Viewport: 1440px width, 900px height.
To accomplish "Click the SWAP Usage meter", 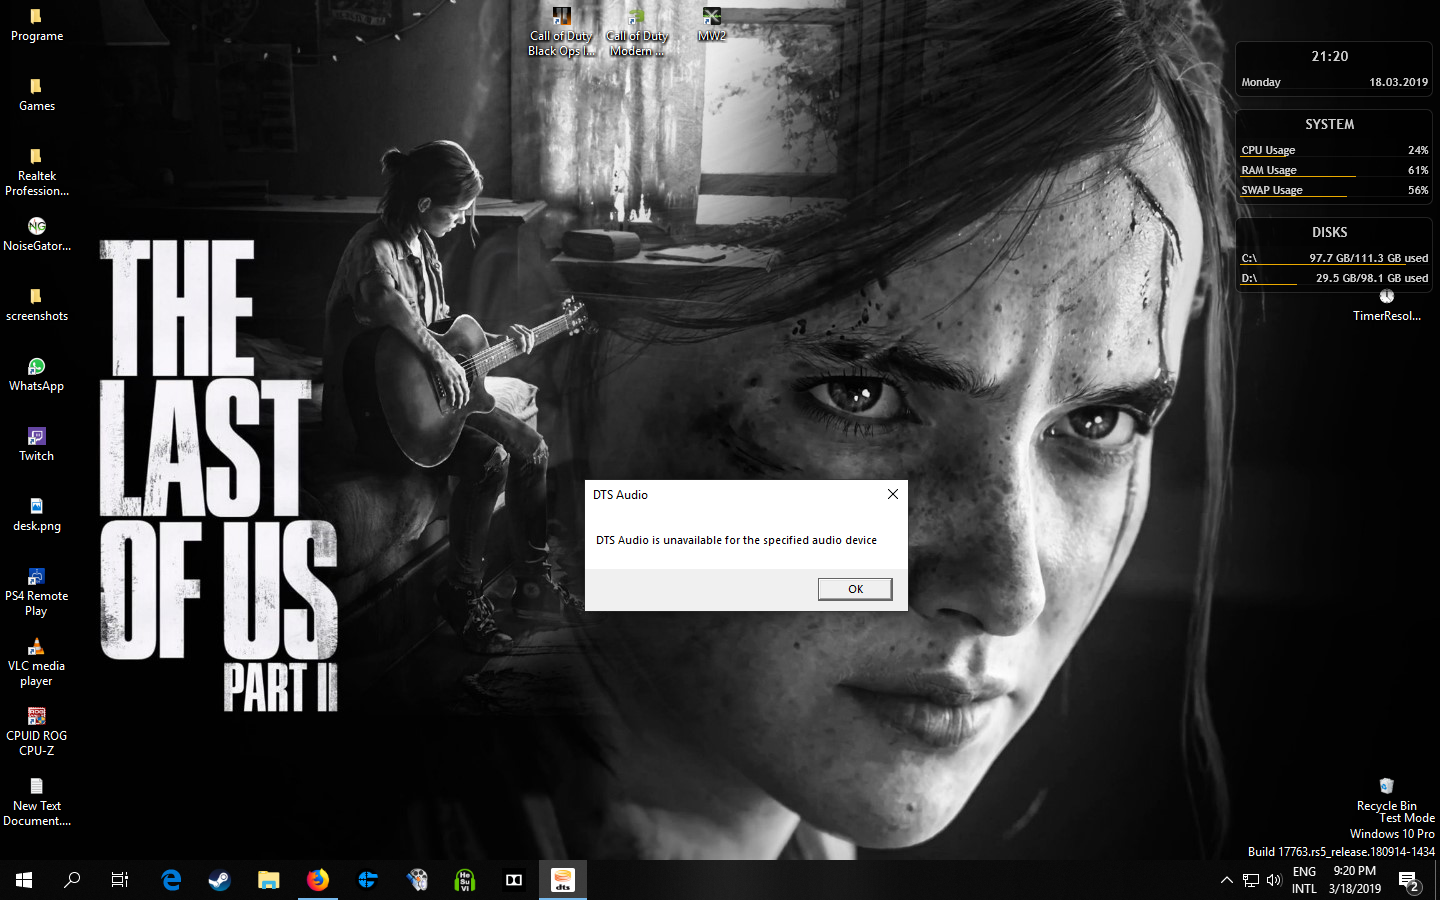I will 1334,191.
